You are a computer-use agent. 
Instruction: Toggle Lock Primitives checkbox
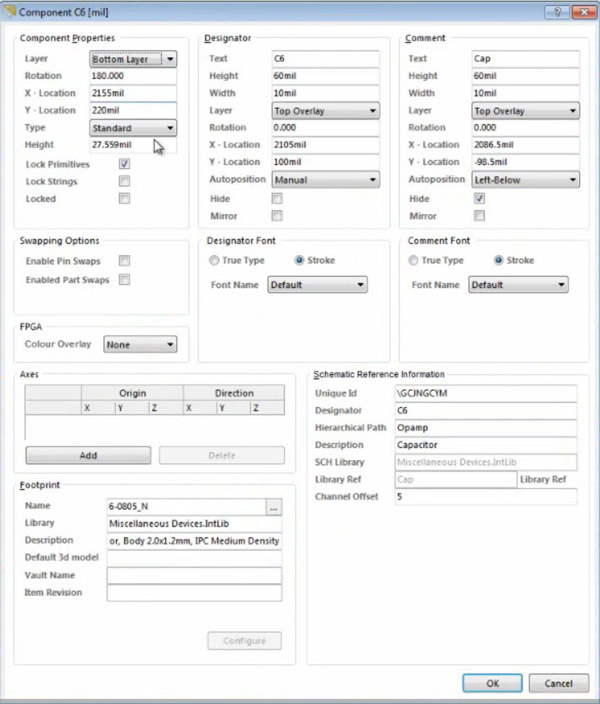[124, 164]
